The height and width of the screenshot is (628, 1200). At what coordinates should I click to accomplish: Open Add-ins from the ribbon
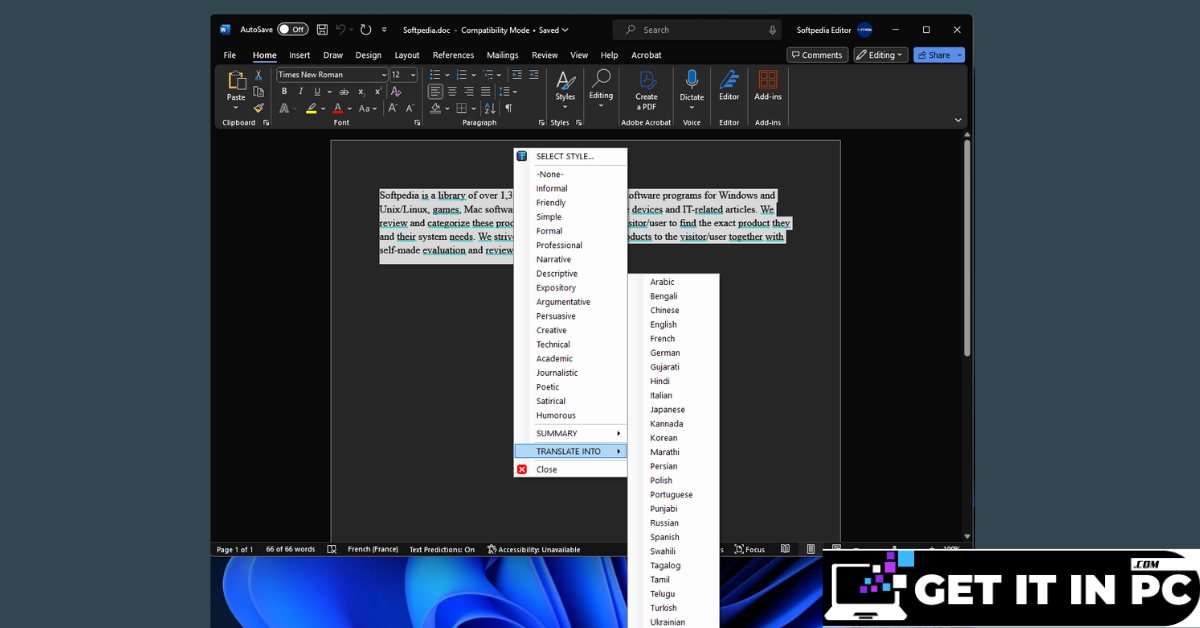(x=768, y=86)
